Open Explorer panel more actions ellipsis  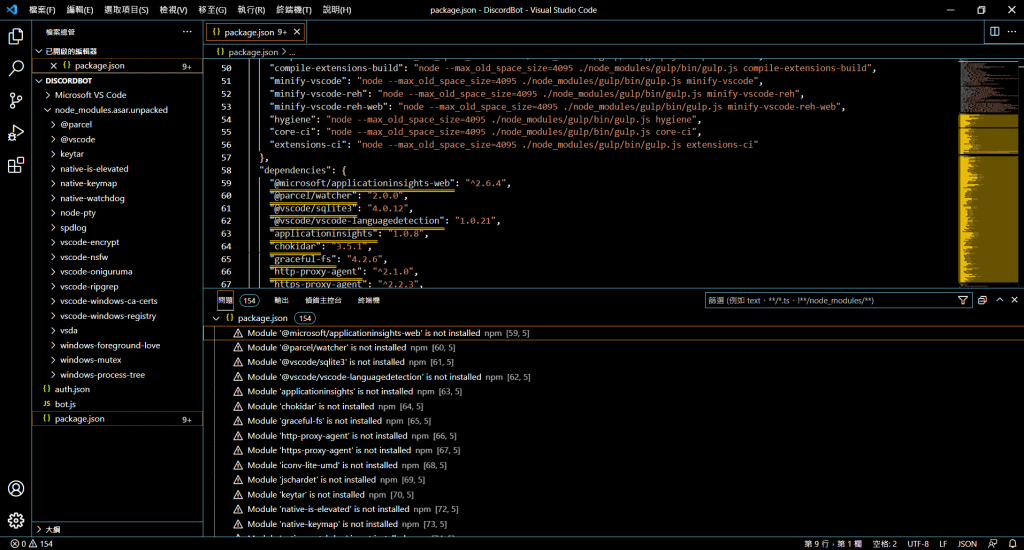(187, 31)
